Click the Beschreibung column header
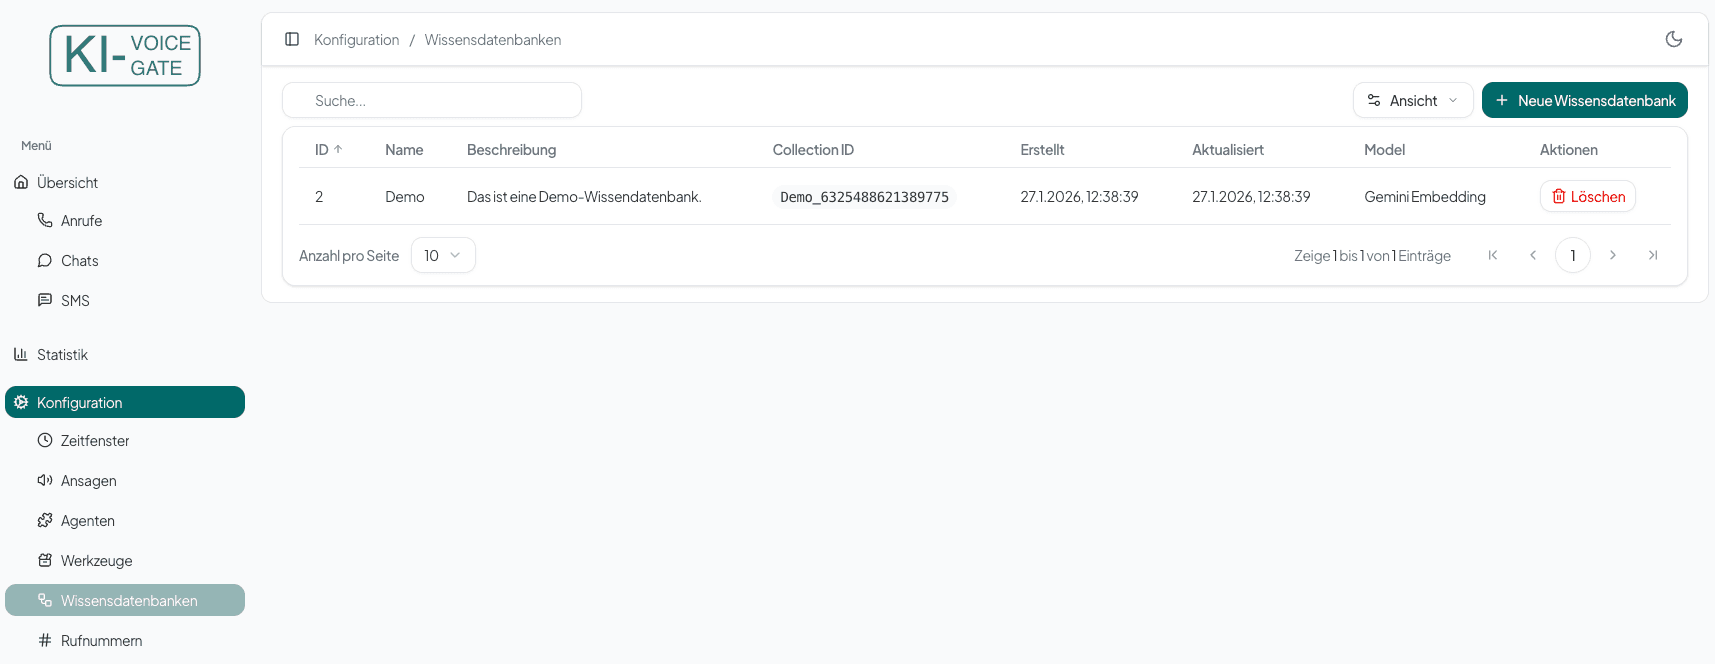Screen dimensions: 1715x664 (x=511, y=149)
